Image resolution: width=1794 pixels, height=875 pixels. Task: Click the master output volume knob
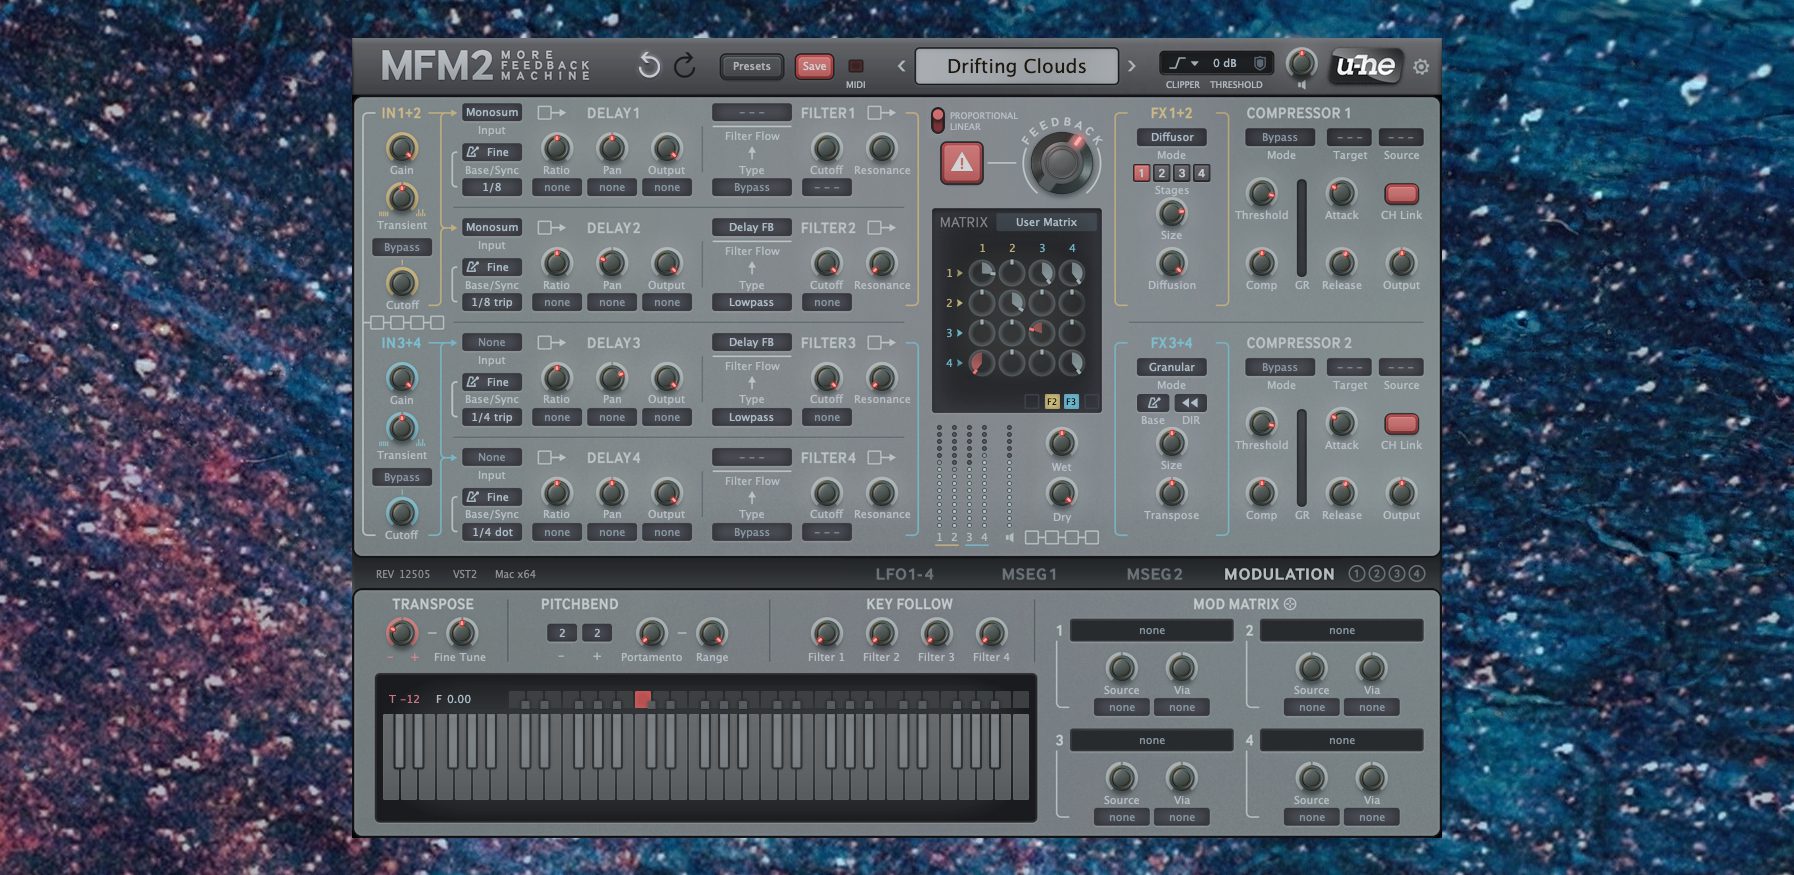tap(1300, 63)
